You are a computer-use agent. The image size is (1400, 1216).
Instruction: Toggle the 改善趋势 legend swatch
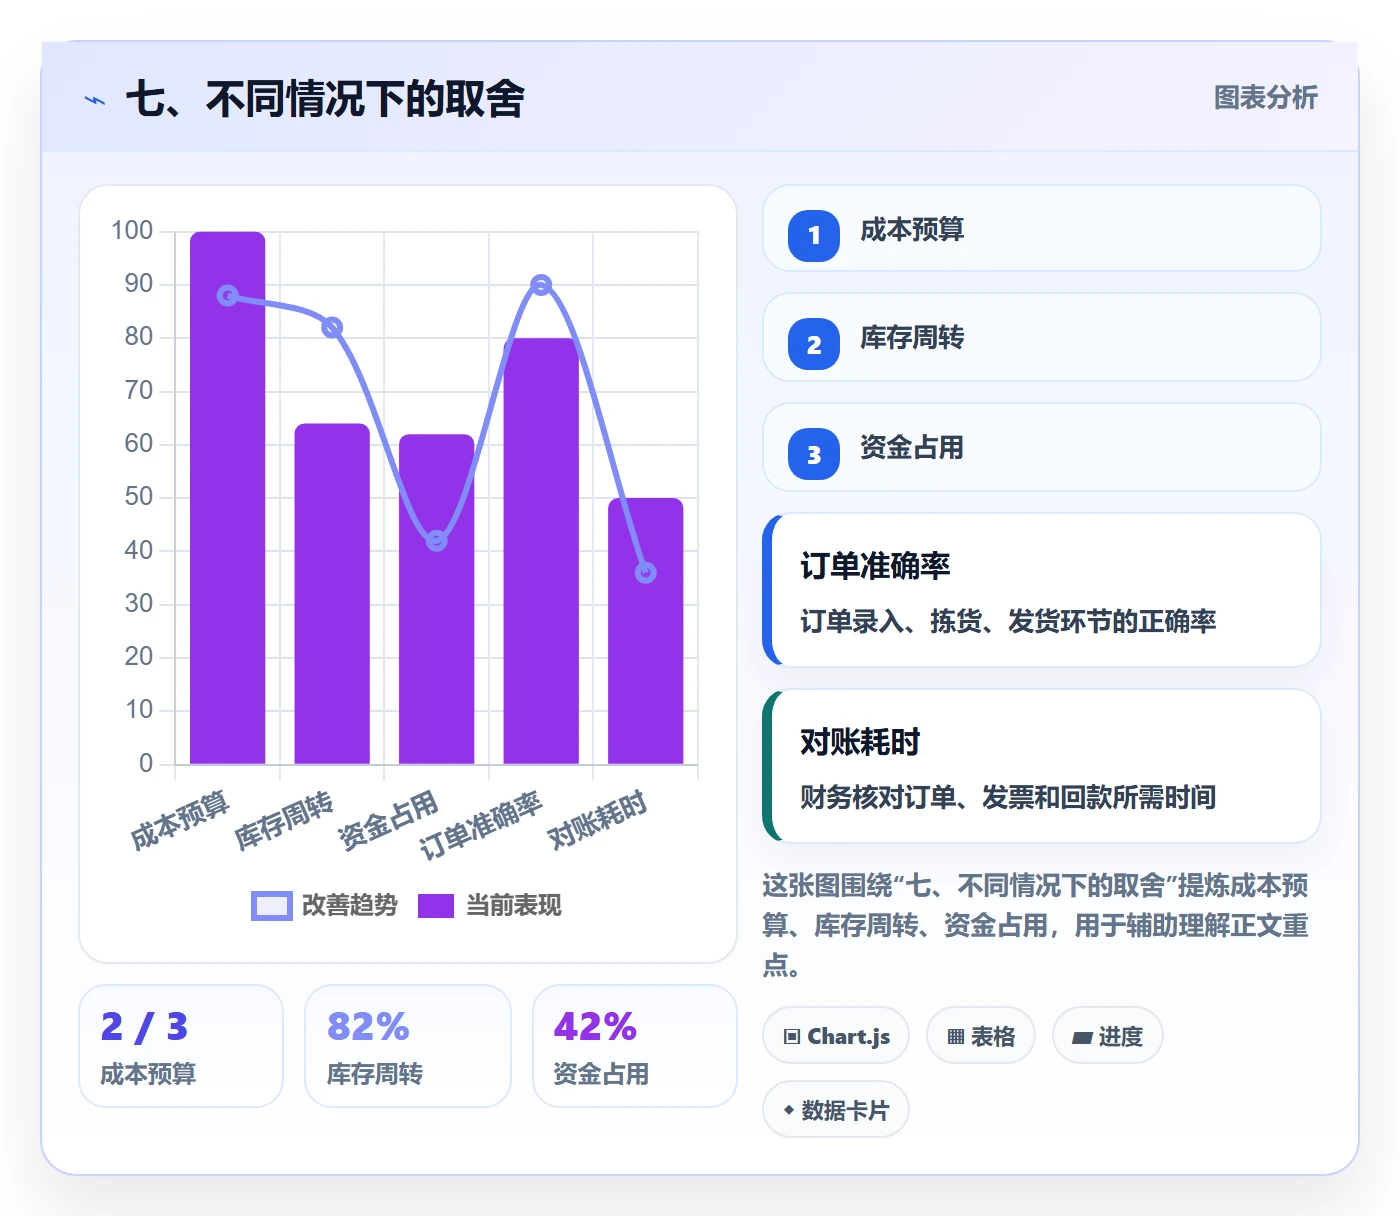tap(271, 905)
